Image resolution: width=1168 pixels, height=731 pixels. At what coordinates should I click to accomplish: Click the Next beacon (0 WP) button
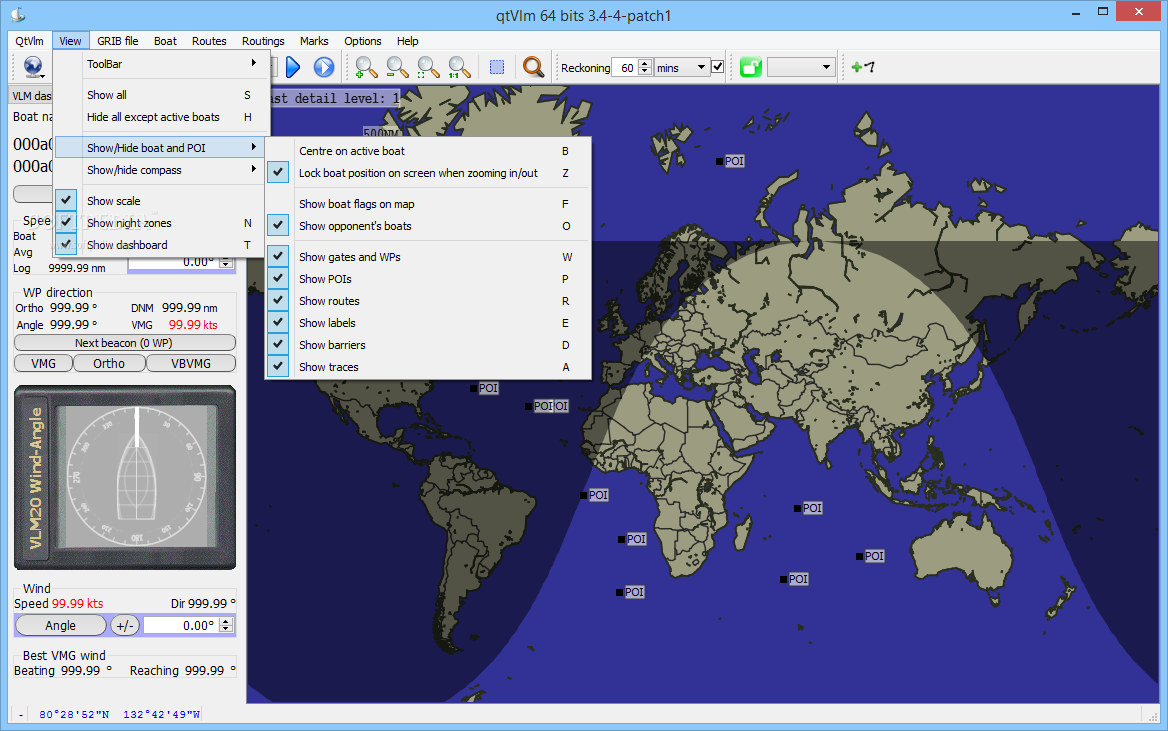(124, 343)
